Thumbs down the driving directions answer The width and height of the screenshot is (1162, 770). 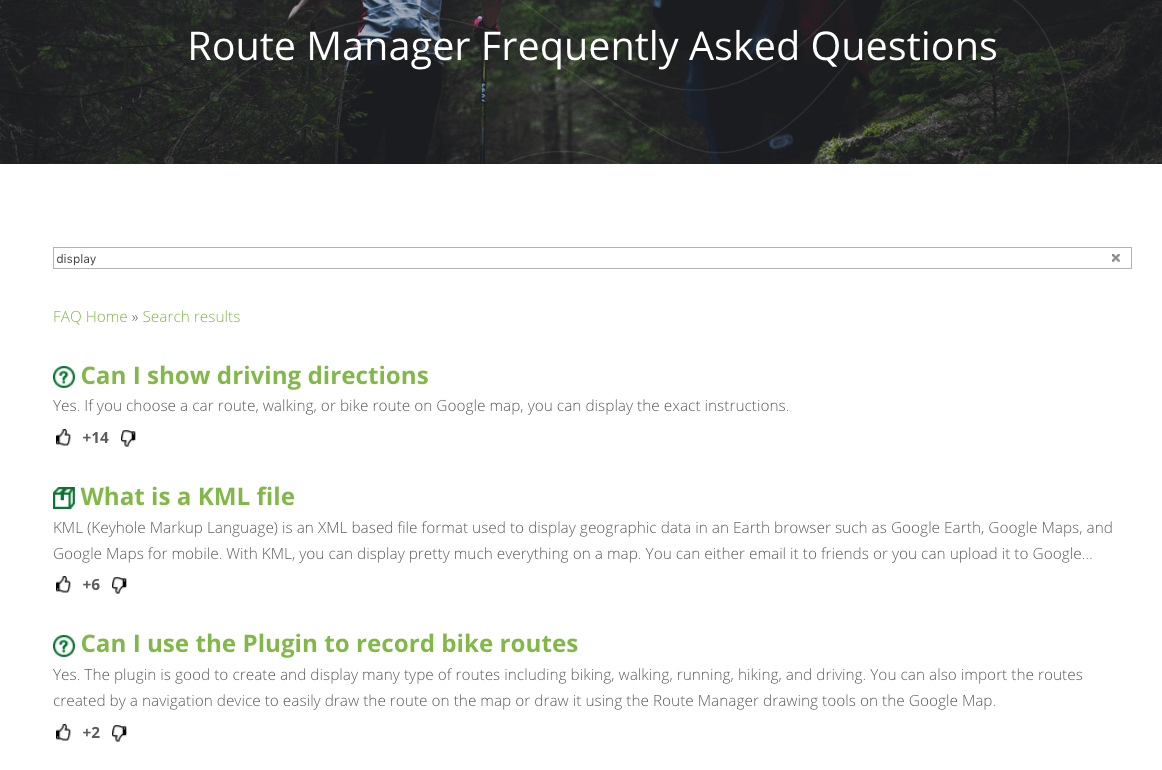[128, 438]
